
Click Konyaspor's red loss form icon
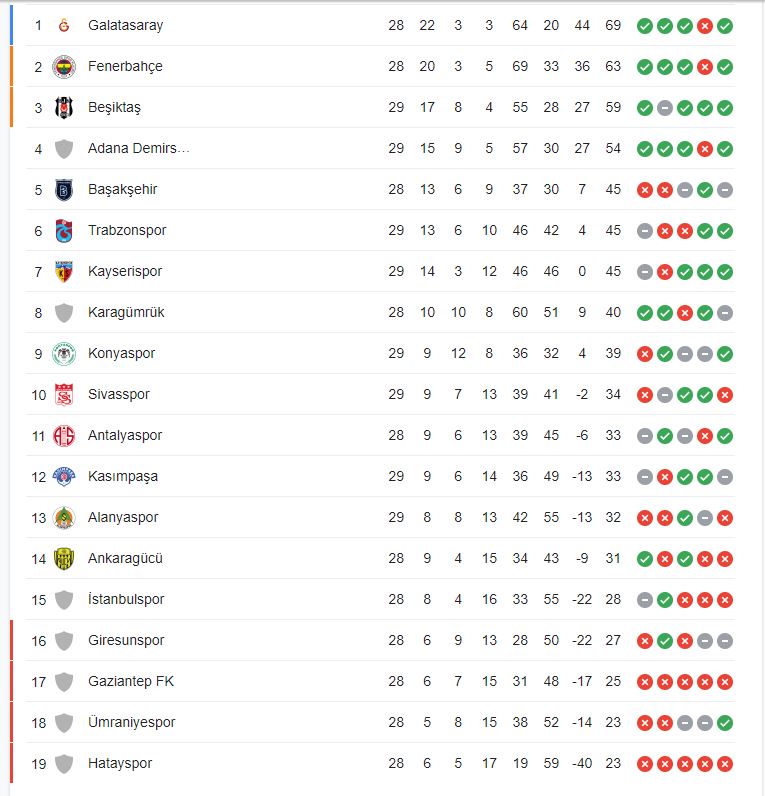(645, 353)
